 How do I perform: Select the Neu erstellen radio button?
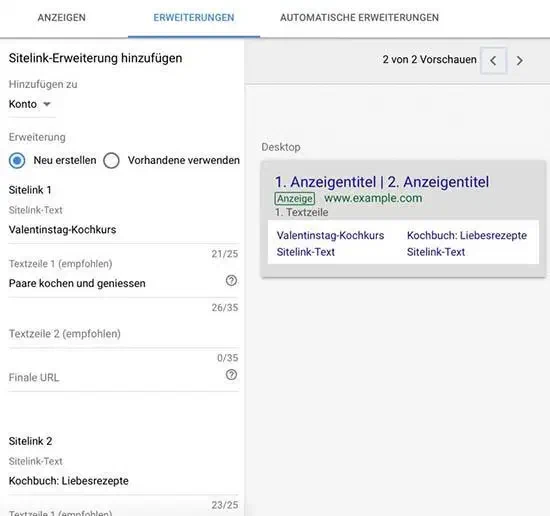[x=17, y=161]
